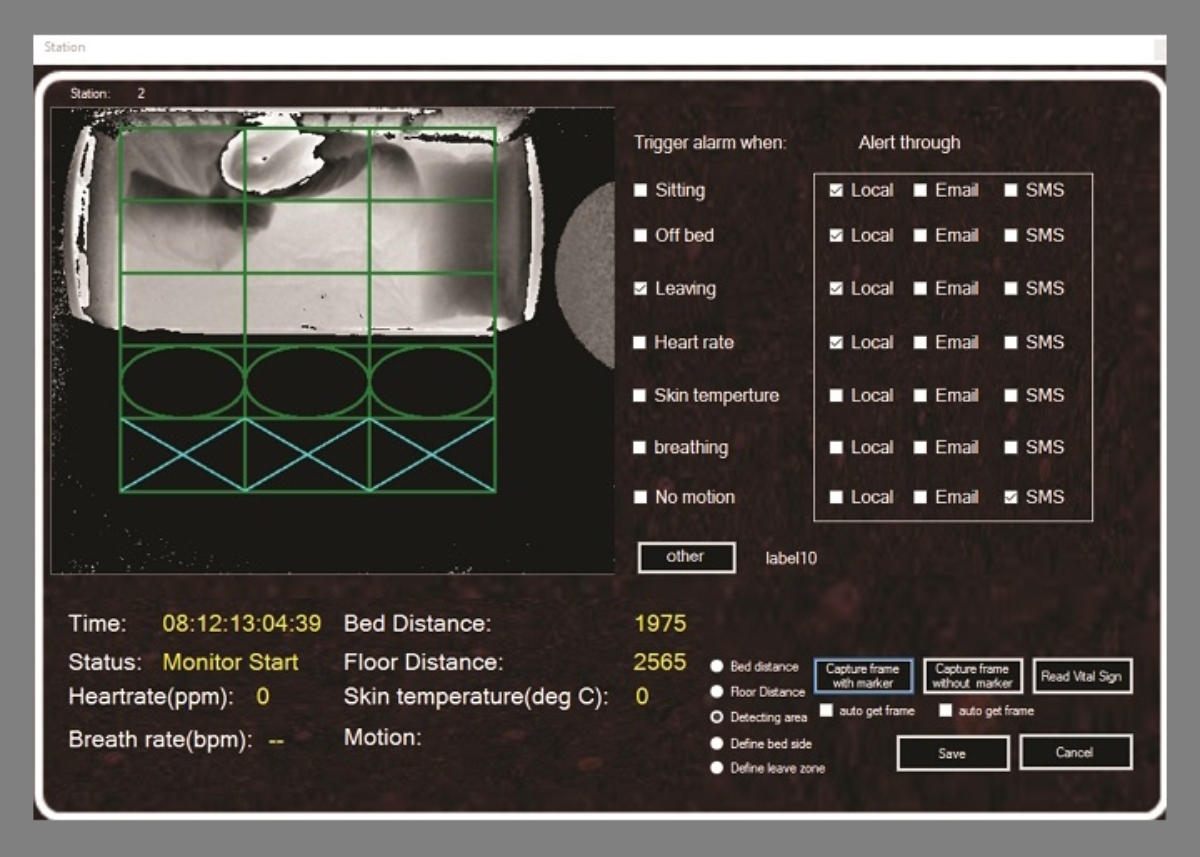Enable the No motion alarm trigger
Screen dimensions: 1200x857
(641, 497)
